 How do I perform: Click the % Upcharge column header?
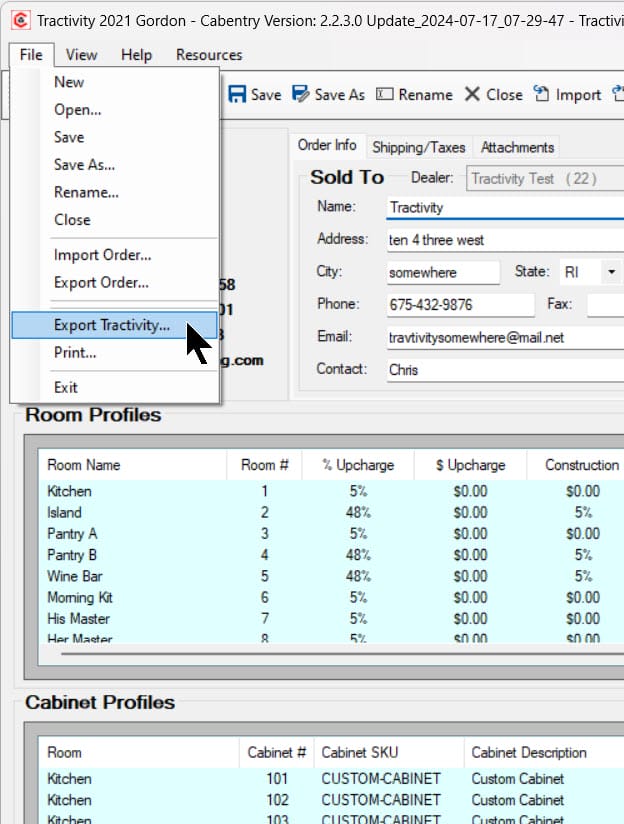(x=358, y=465)
